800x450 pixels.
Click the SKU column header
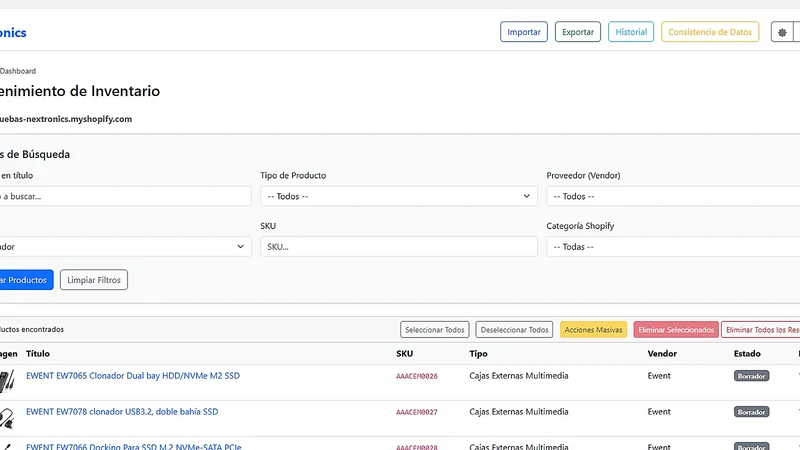point(405,354)
